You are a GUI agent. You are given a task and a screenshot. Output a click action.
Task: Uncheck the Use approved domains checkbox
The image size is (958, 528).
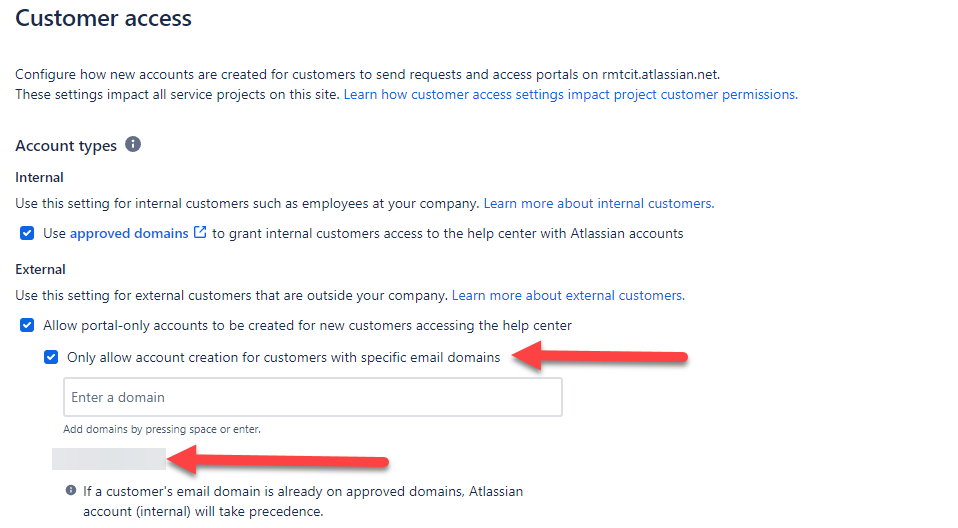27,233
